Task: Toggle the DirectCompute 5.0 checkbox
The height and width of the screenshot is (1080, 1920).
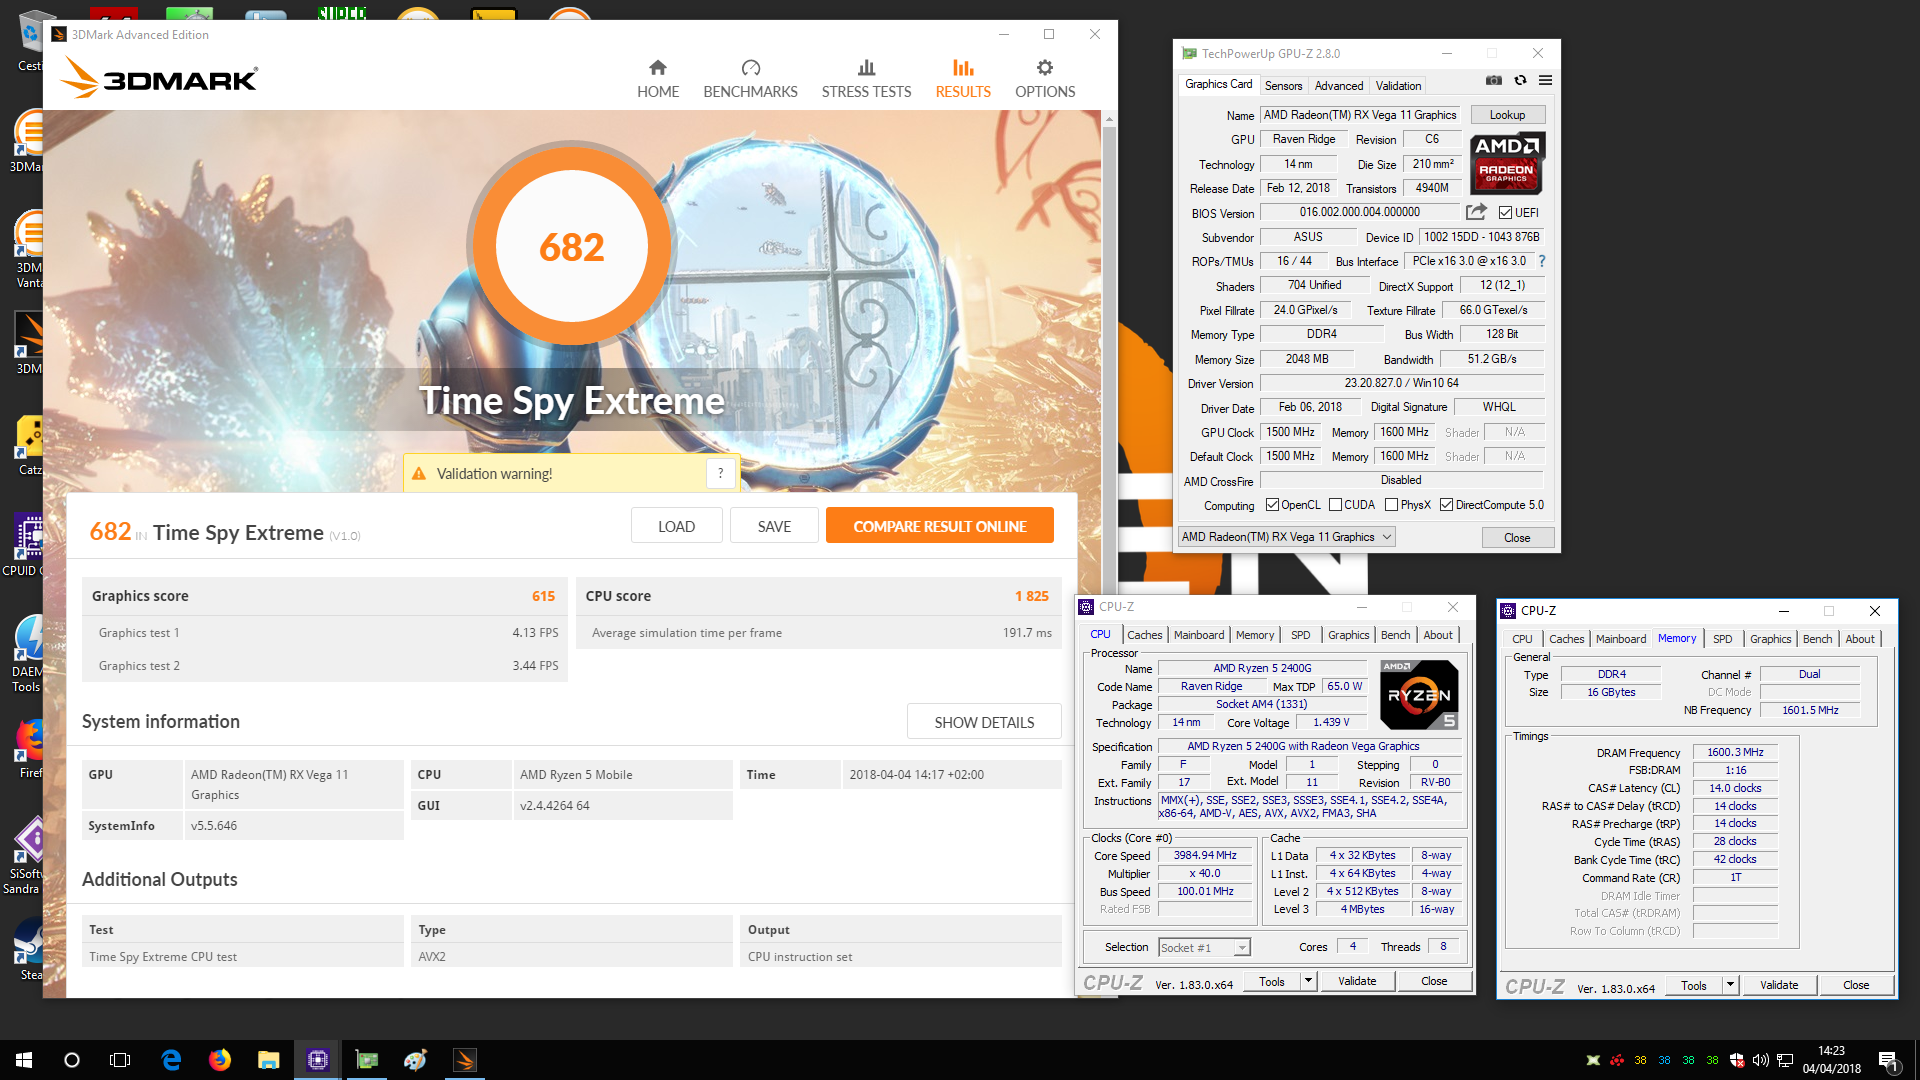Action: [x=1446, y=505]
